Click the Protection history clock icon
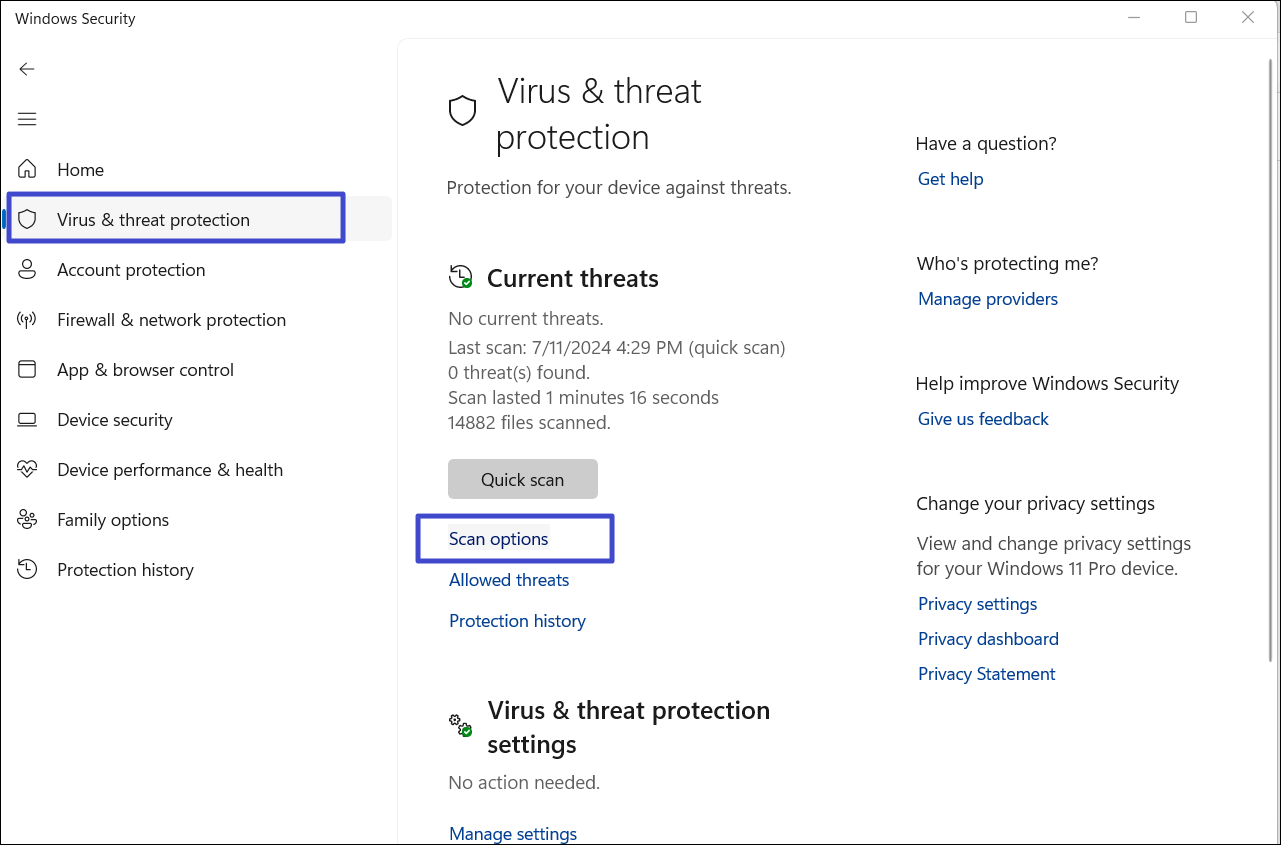1281x845 pixels. [x=27, y=570]
